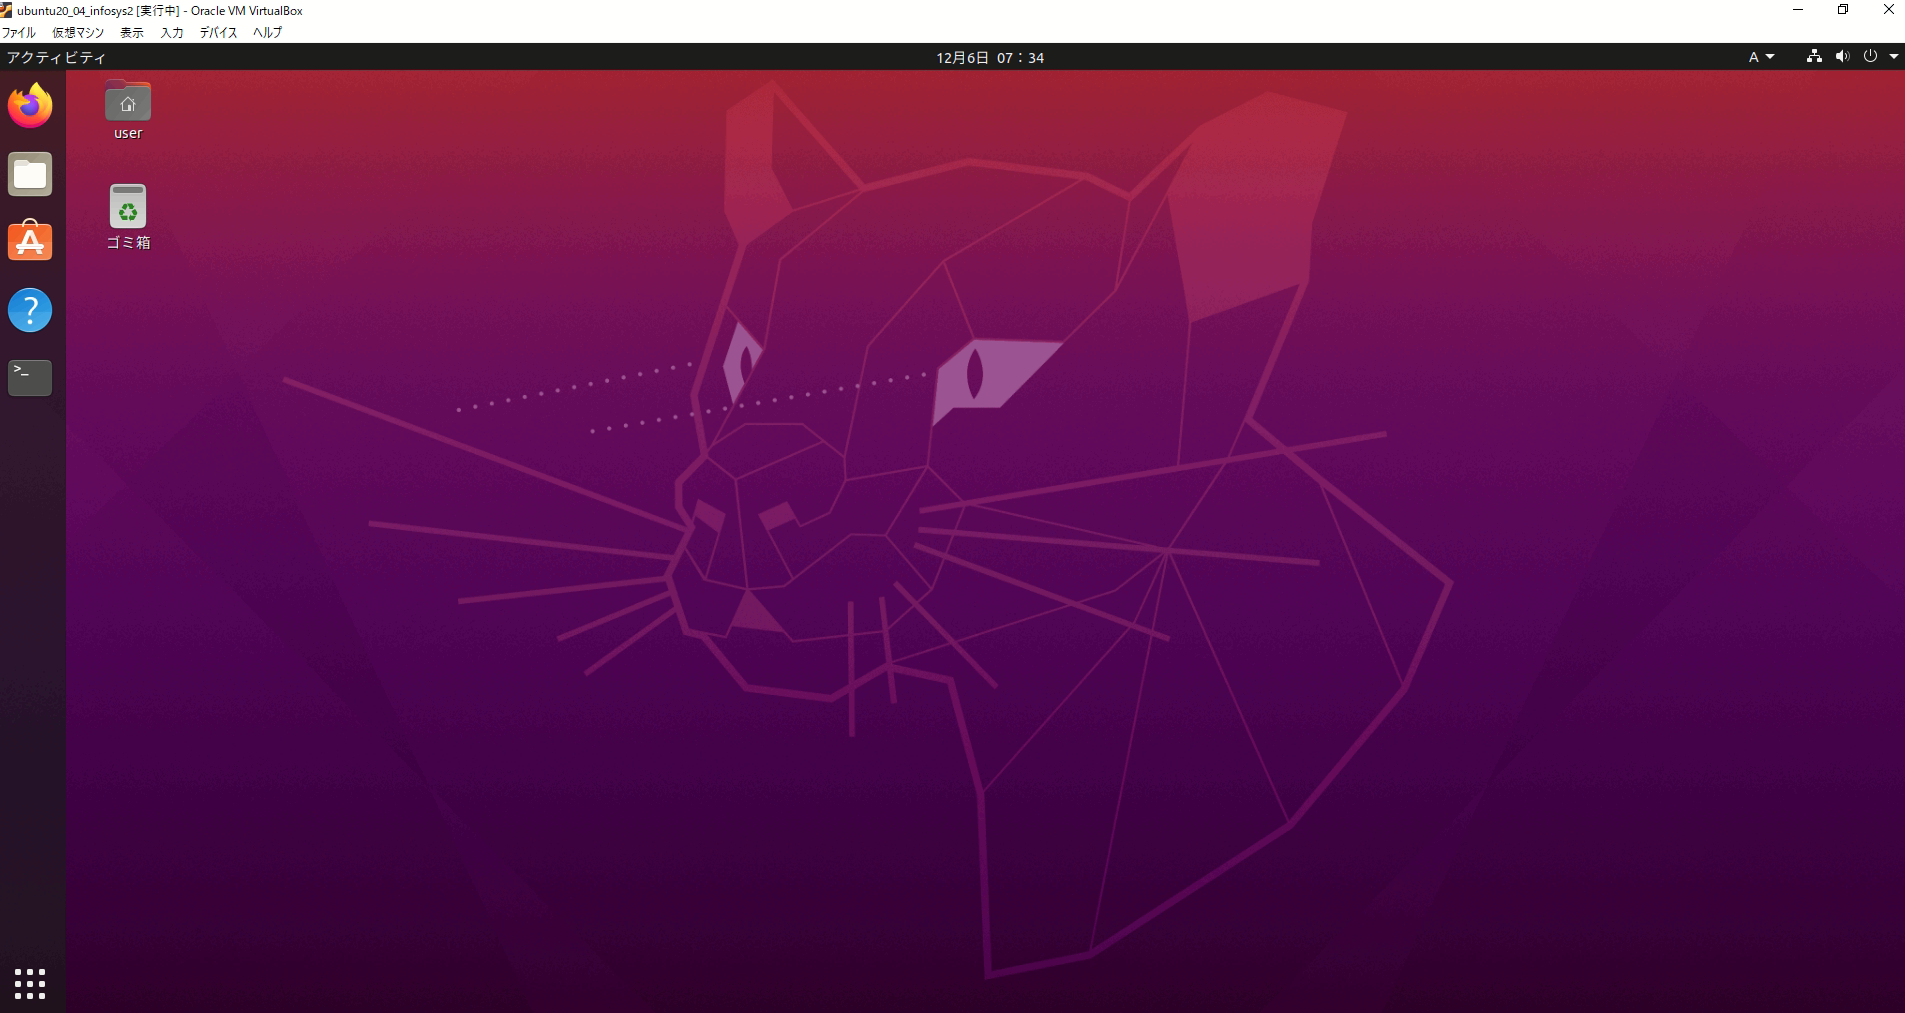This screenshot has height=1013, width=1905.
Task: Open the 仮想マシン menu
Action: point(78,32)
